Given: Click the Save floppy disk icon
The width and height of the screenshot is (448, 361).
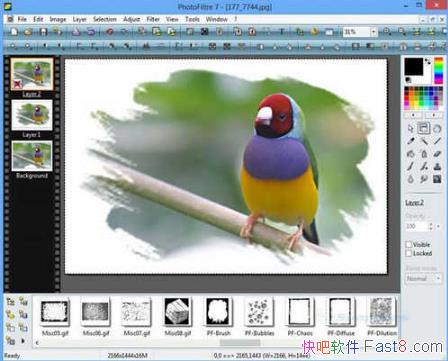Looking at the screenshot, I should pos(43,32).
